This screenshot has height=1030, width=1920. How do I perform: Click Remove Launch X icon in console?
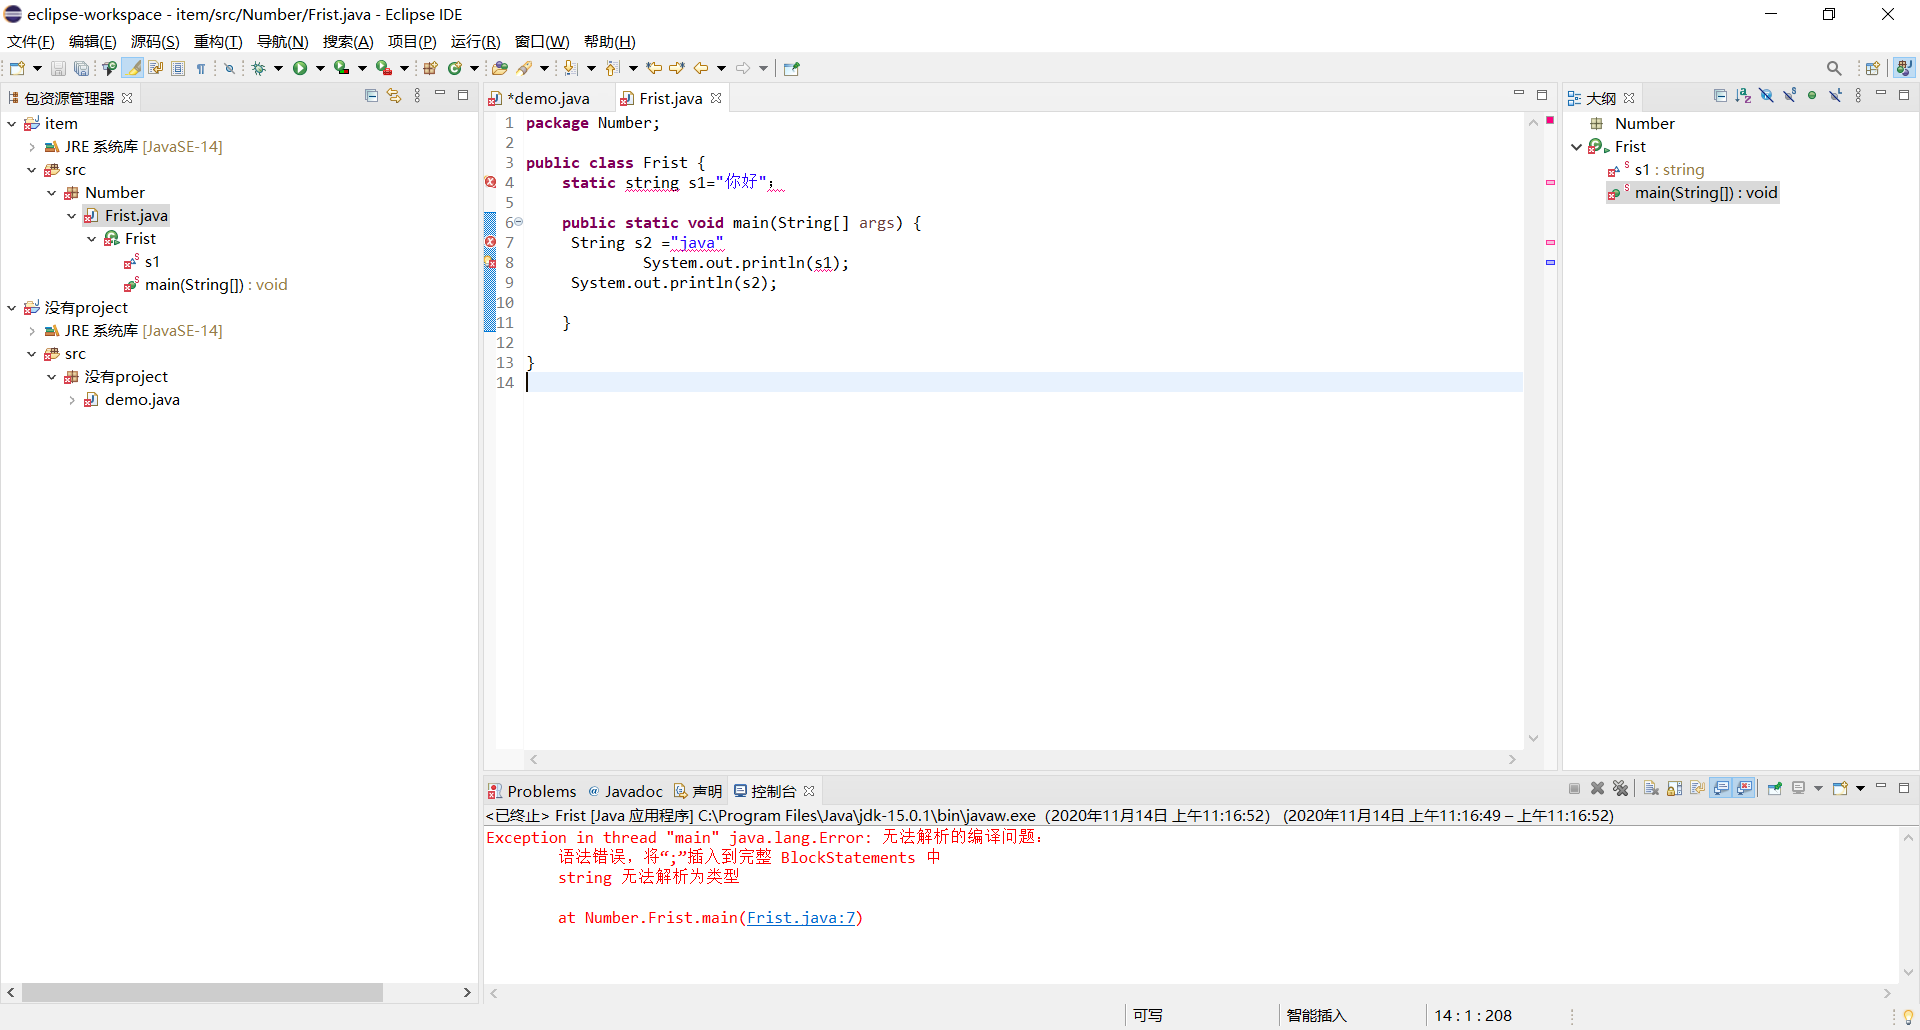pos(1597,789)
